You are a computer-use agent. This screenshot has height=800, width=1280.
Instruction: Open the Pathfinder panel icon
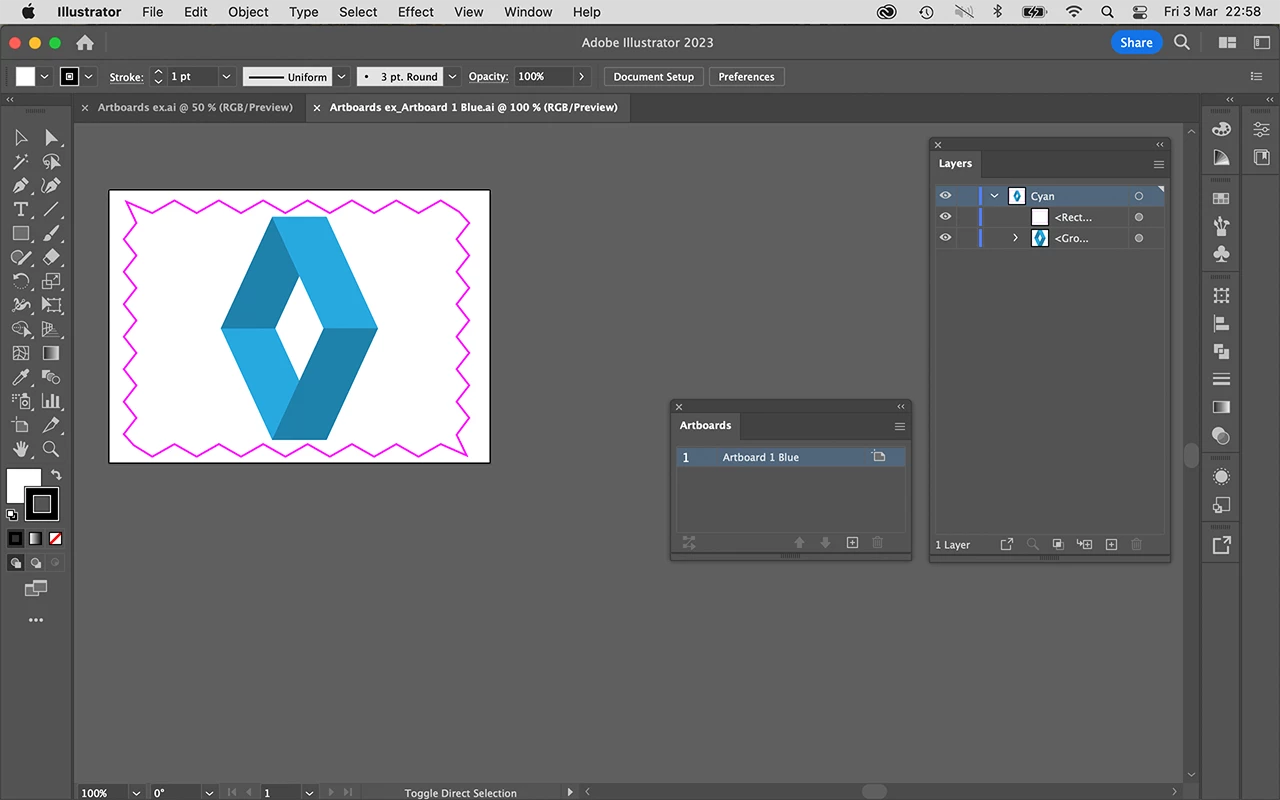1221,352
